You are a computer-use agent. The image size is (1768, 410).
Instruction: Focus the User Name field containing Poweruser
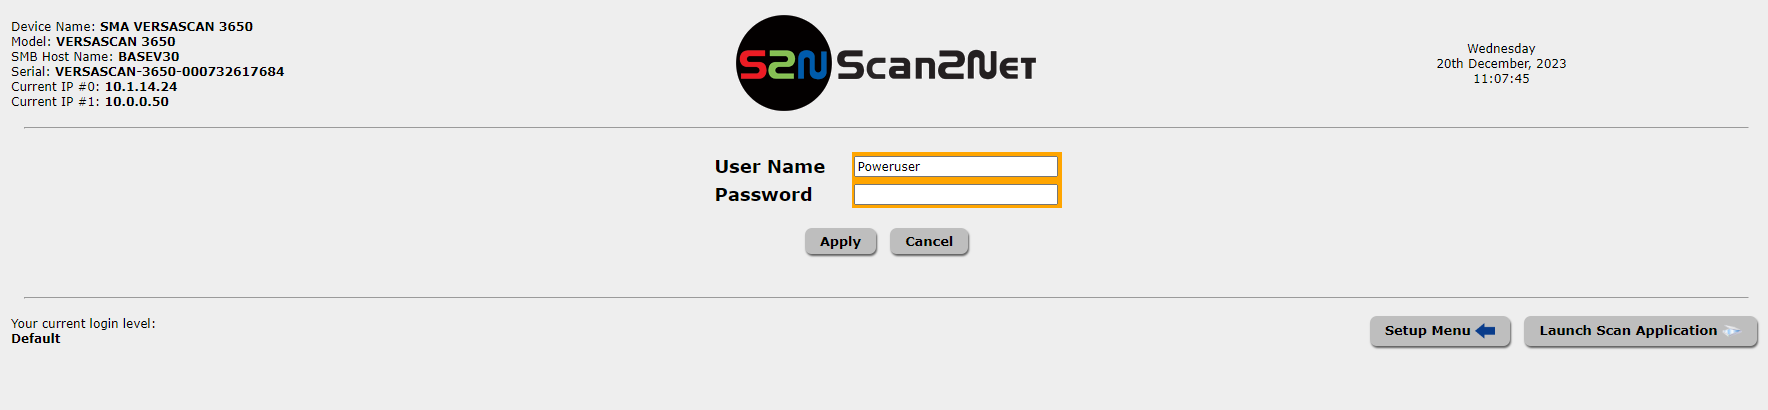[x=956, y=166]
